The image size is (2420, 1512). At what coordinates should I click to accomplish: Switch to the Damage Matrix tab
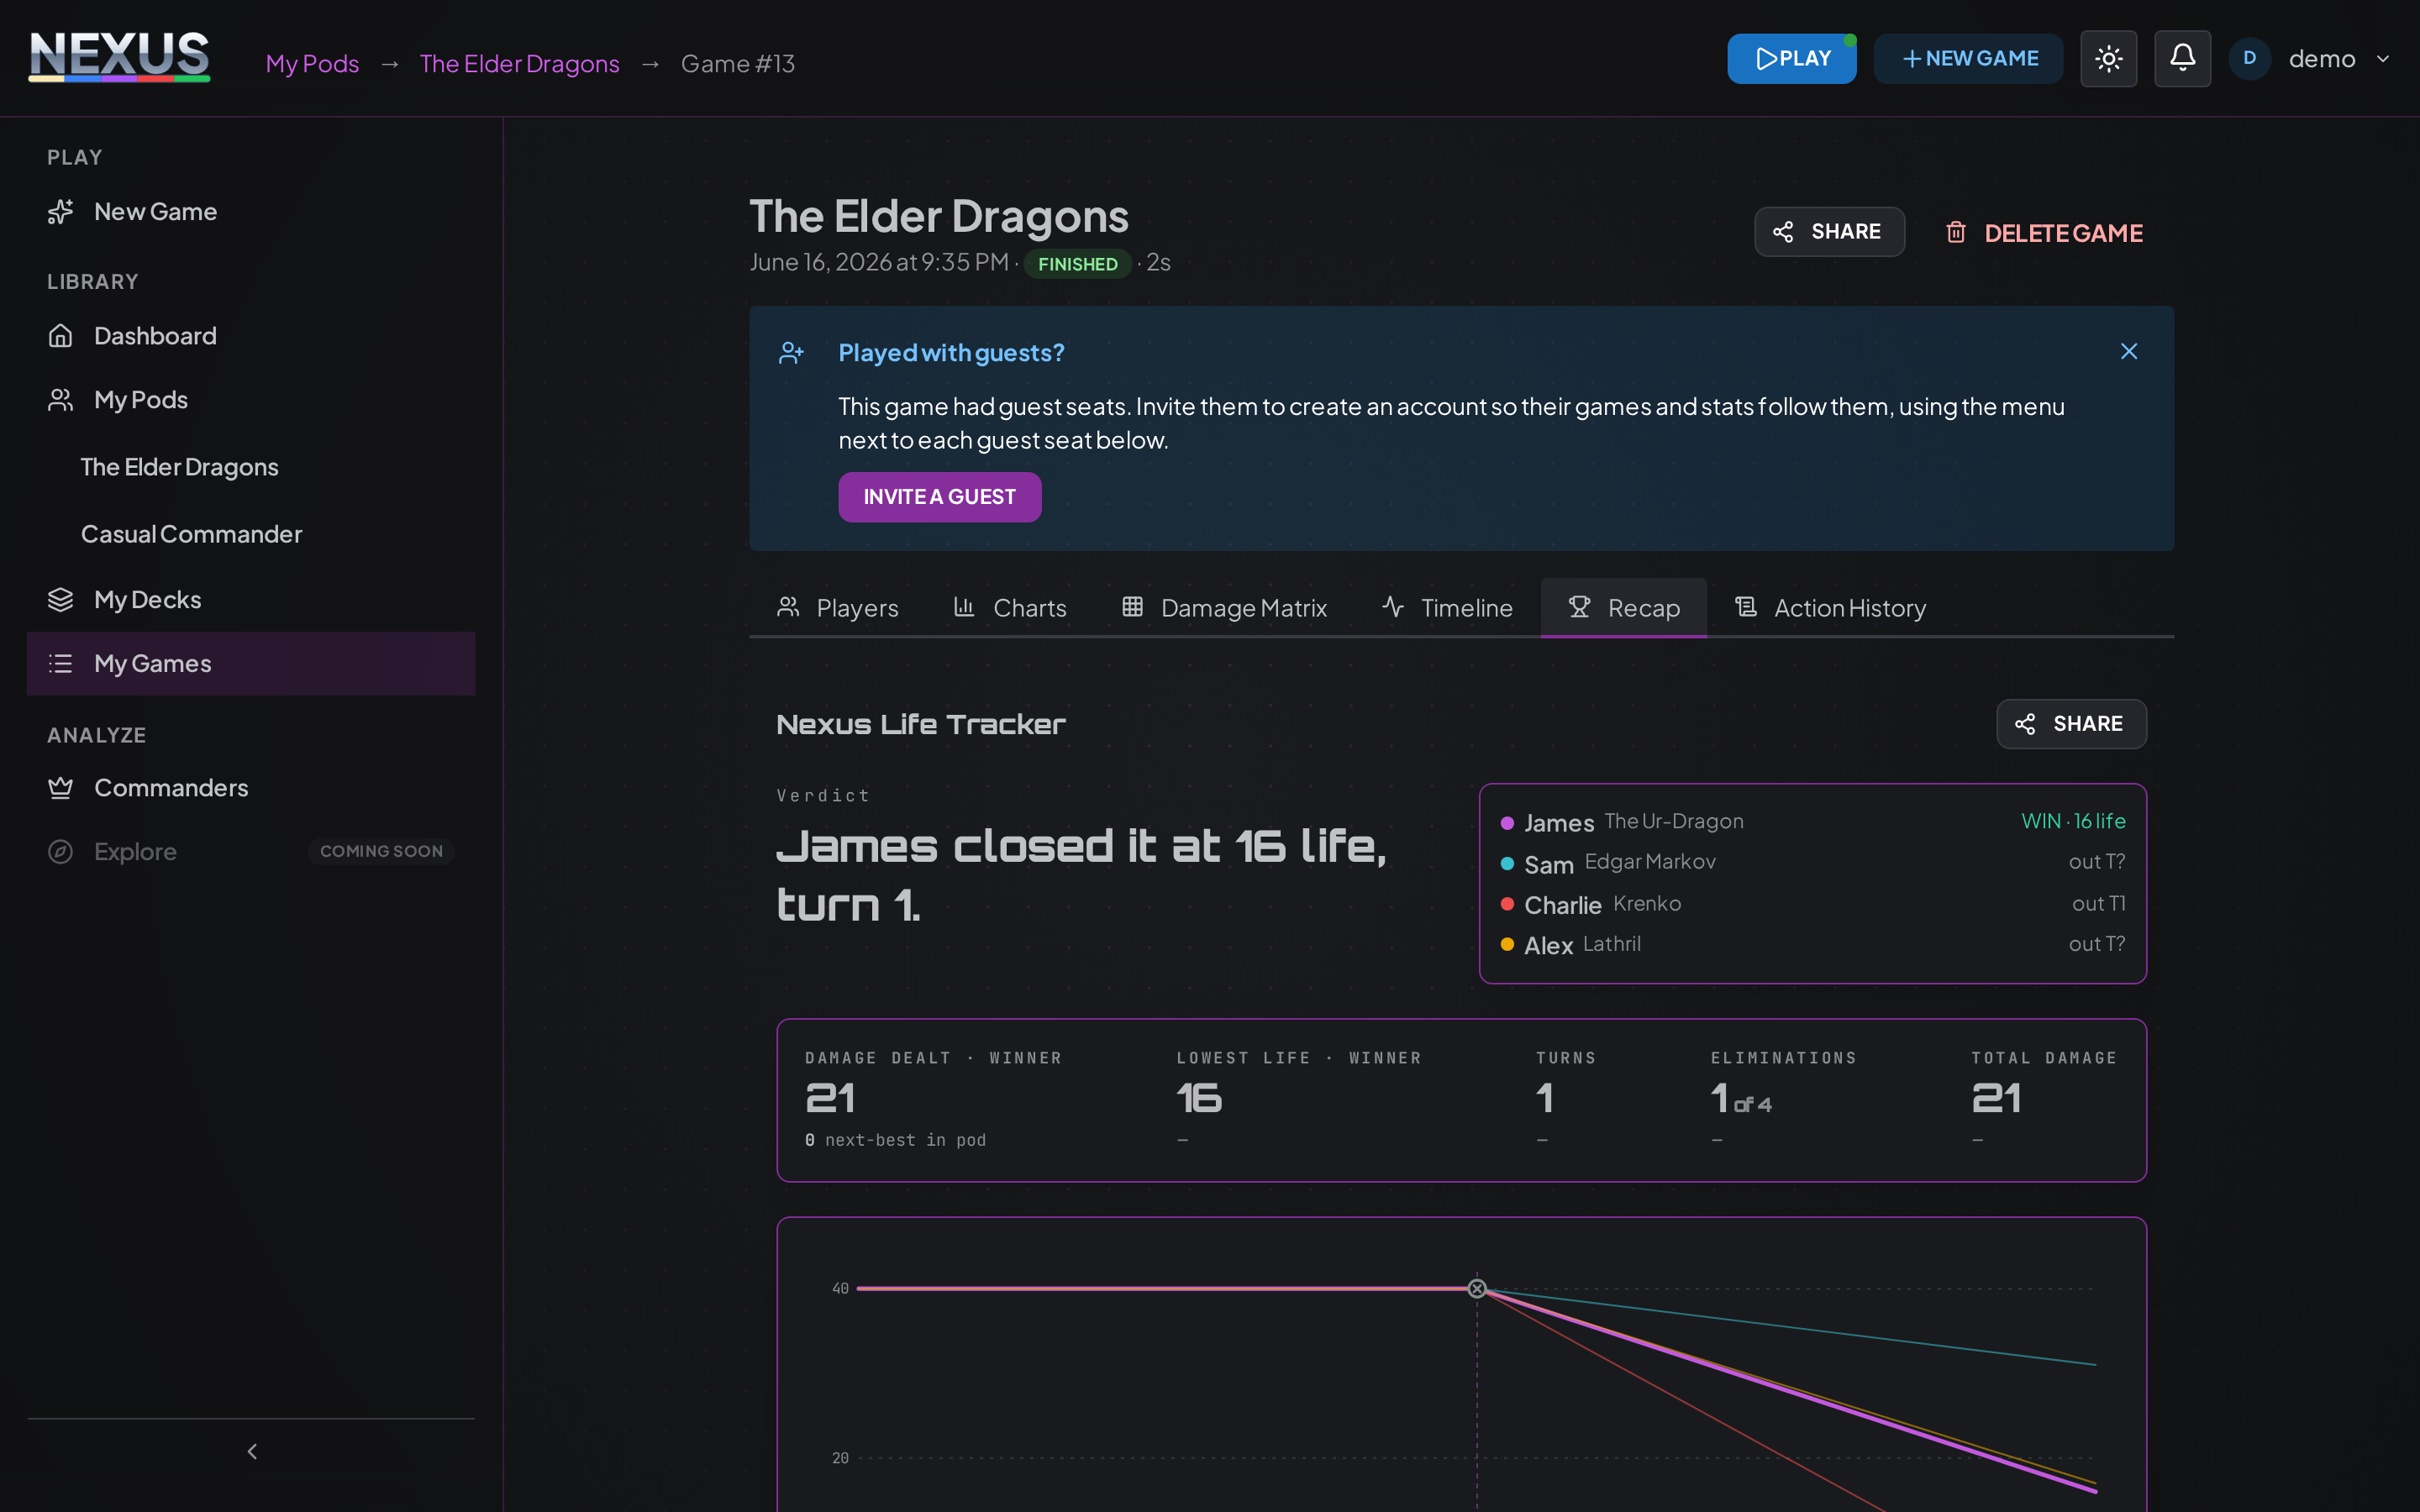tap(1224, 608)
